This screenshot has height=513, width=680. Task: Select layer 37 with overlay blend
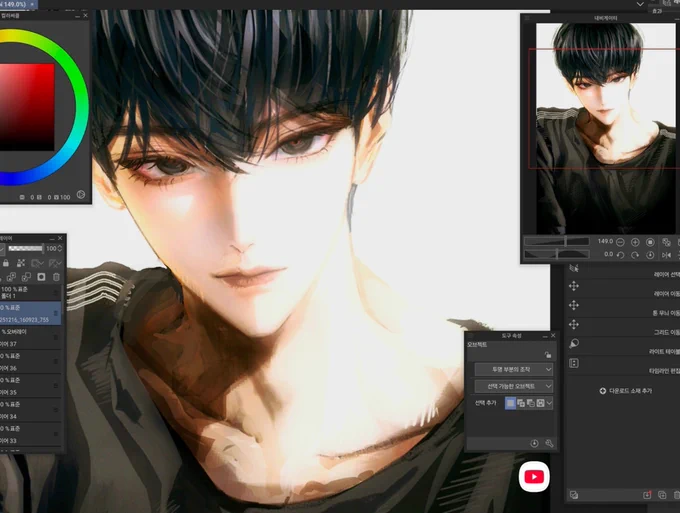click(x=30, y=337)
